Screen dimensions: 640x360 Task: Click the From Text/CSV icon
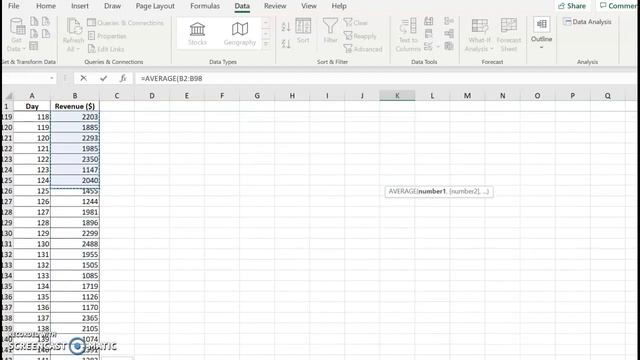click(34, 21)
